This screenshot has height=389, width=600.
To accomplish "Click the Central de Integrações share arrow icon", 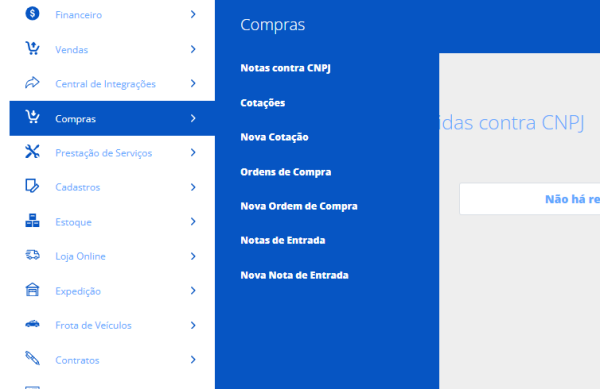I will tap(32, 82).
